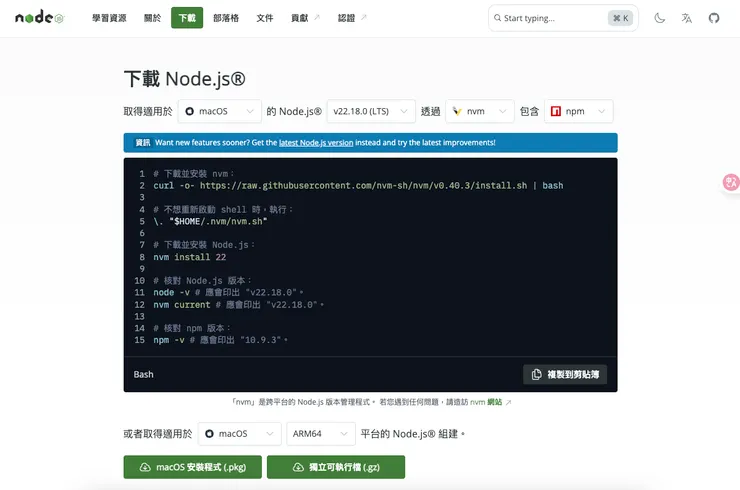The image size is (740, 490).
Task: Open the v22.18.0 (LTS) version dropdown
Action: point(371,111)
